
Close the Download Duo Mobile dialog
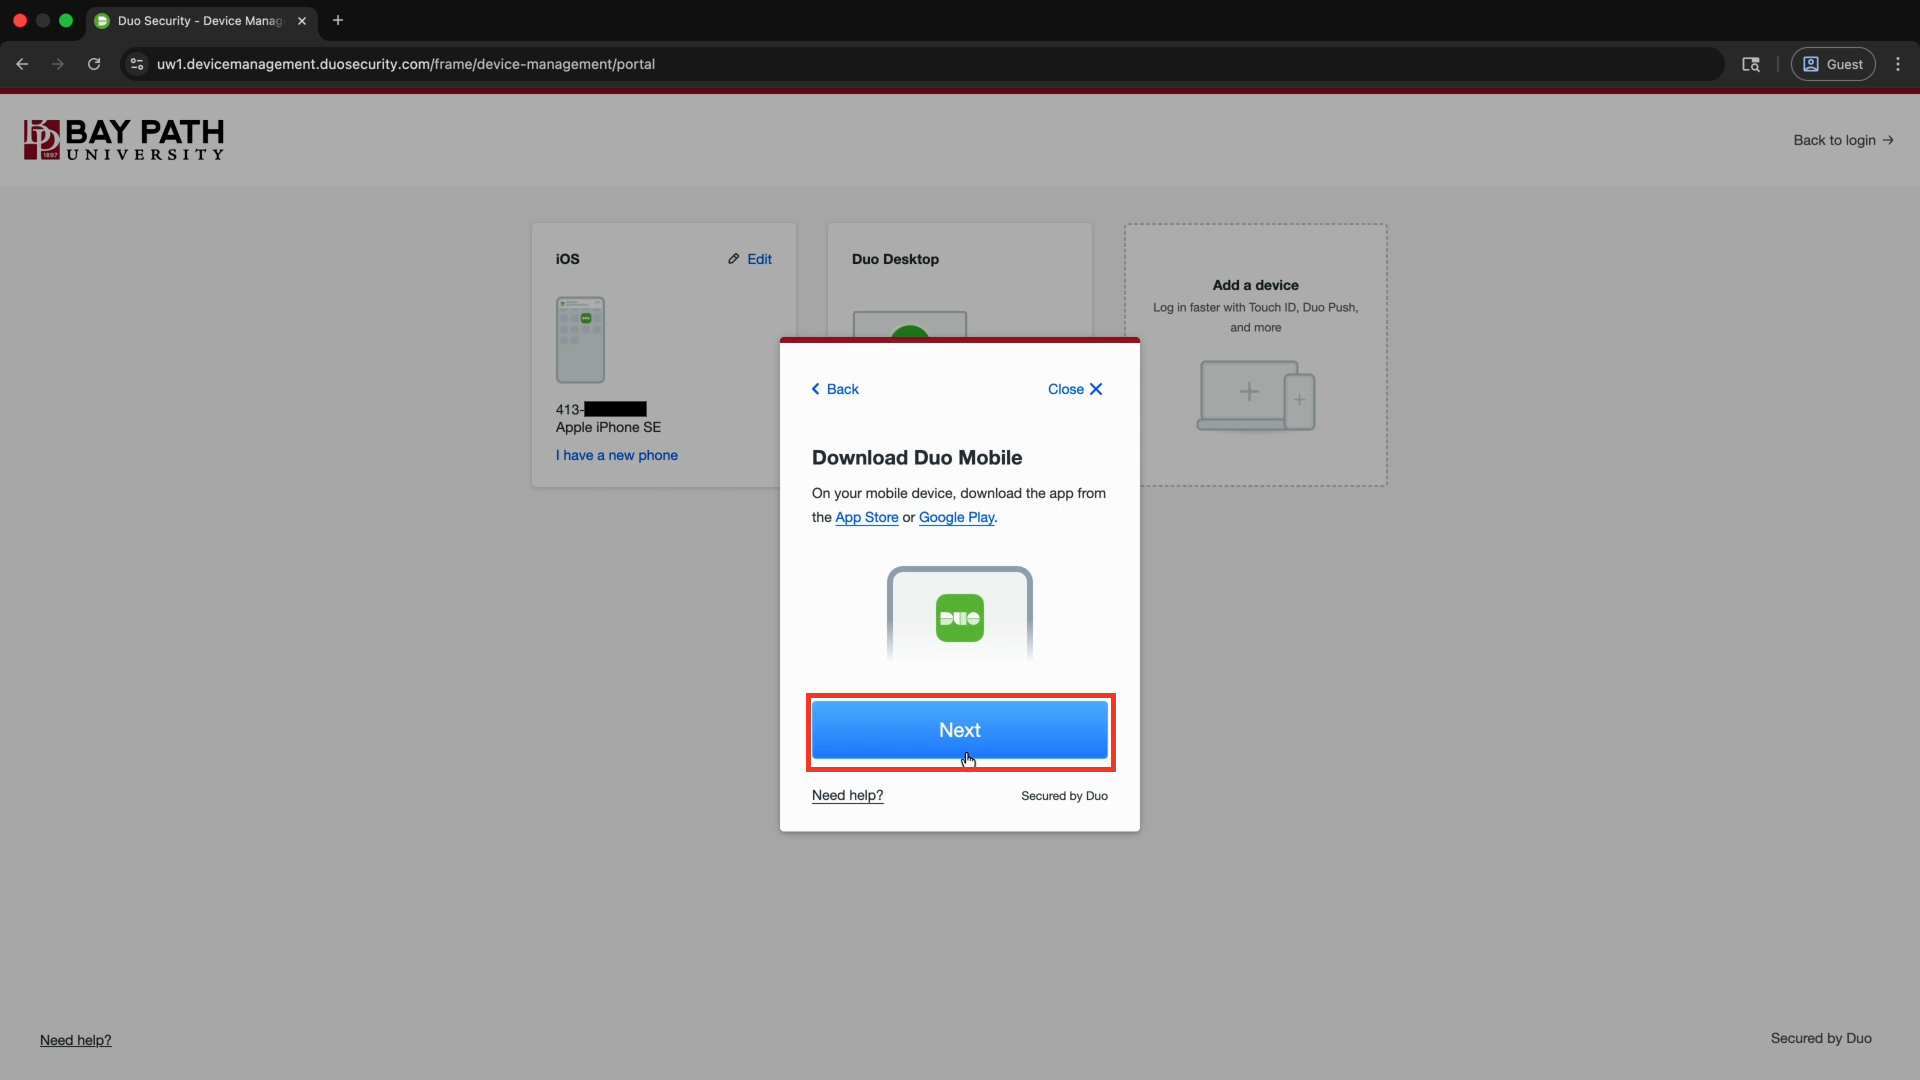1075,389
